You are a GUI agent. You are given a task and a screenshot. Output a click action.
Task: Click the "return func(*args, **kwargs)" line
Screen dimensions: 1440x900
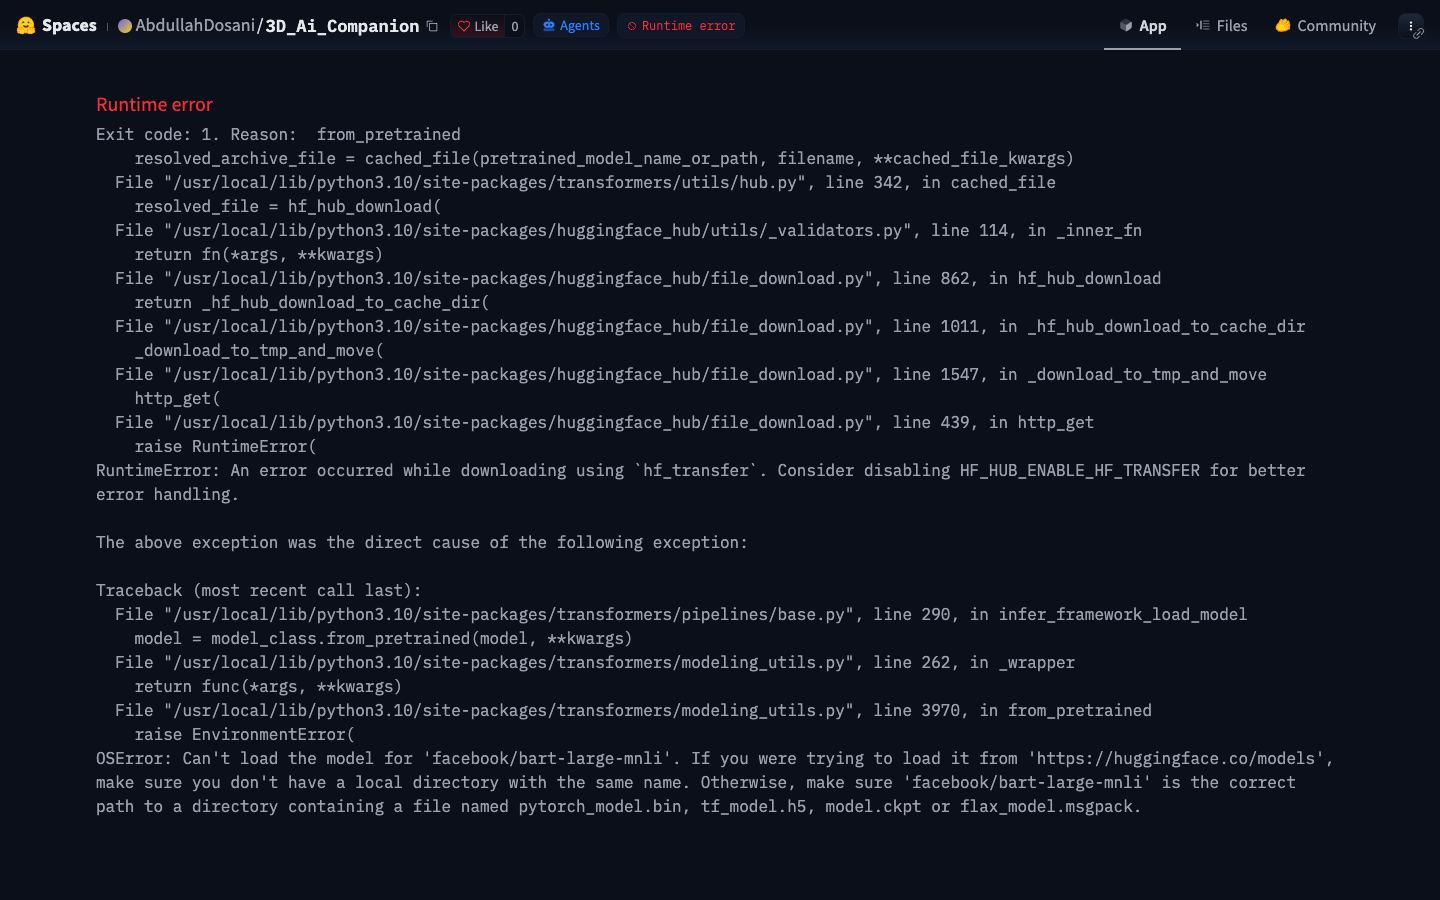pos(268,686)
